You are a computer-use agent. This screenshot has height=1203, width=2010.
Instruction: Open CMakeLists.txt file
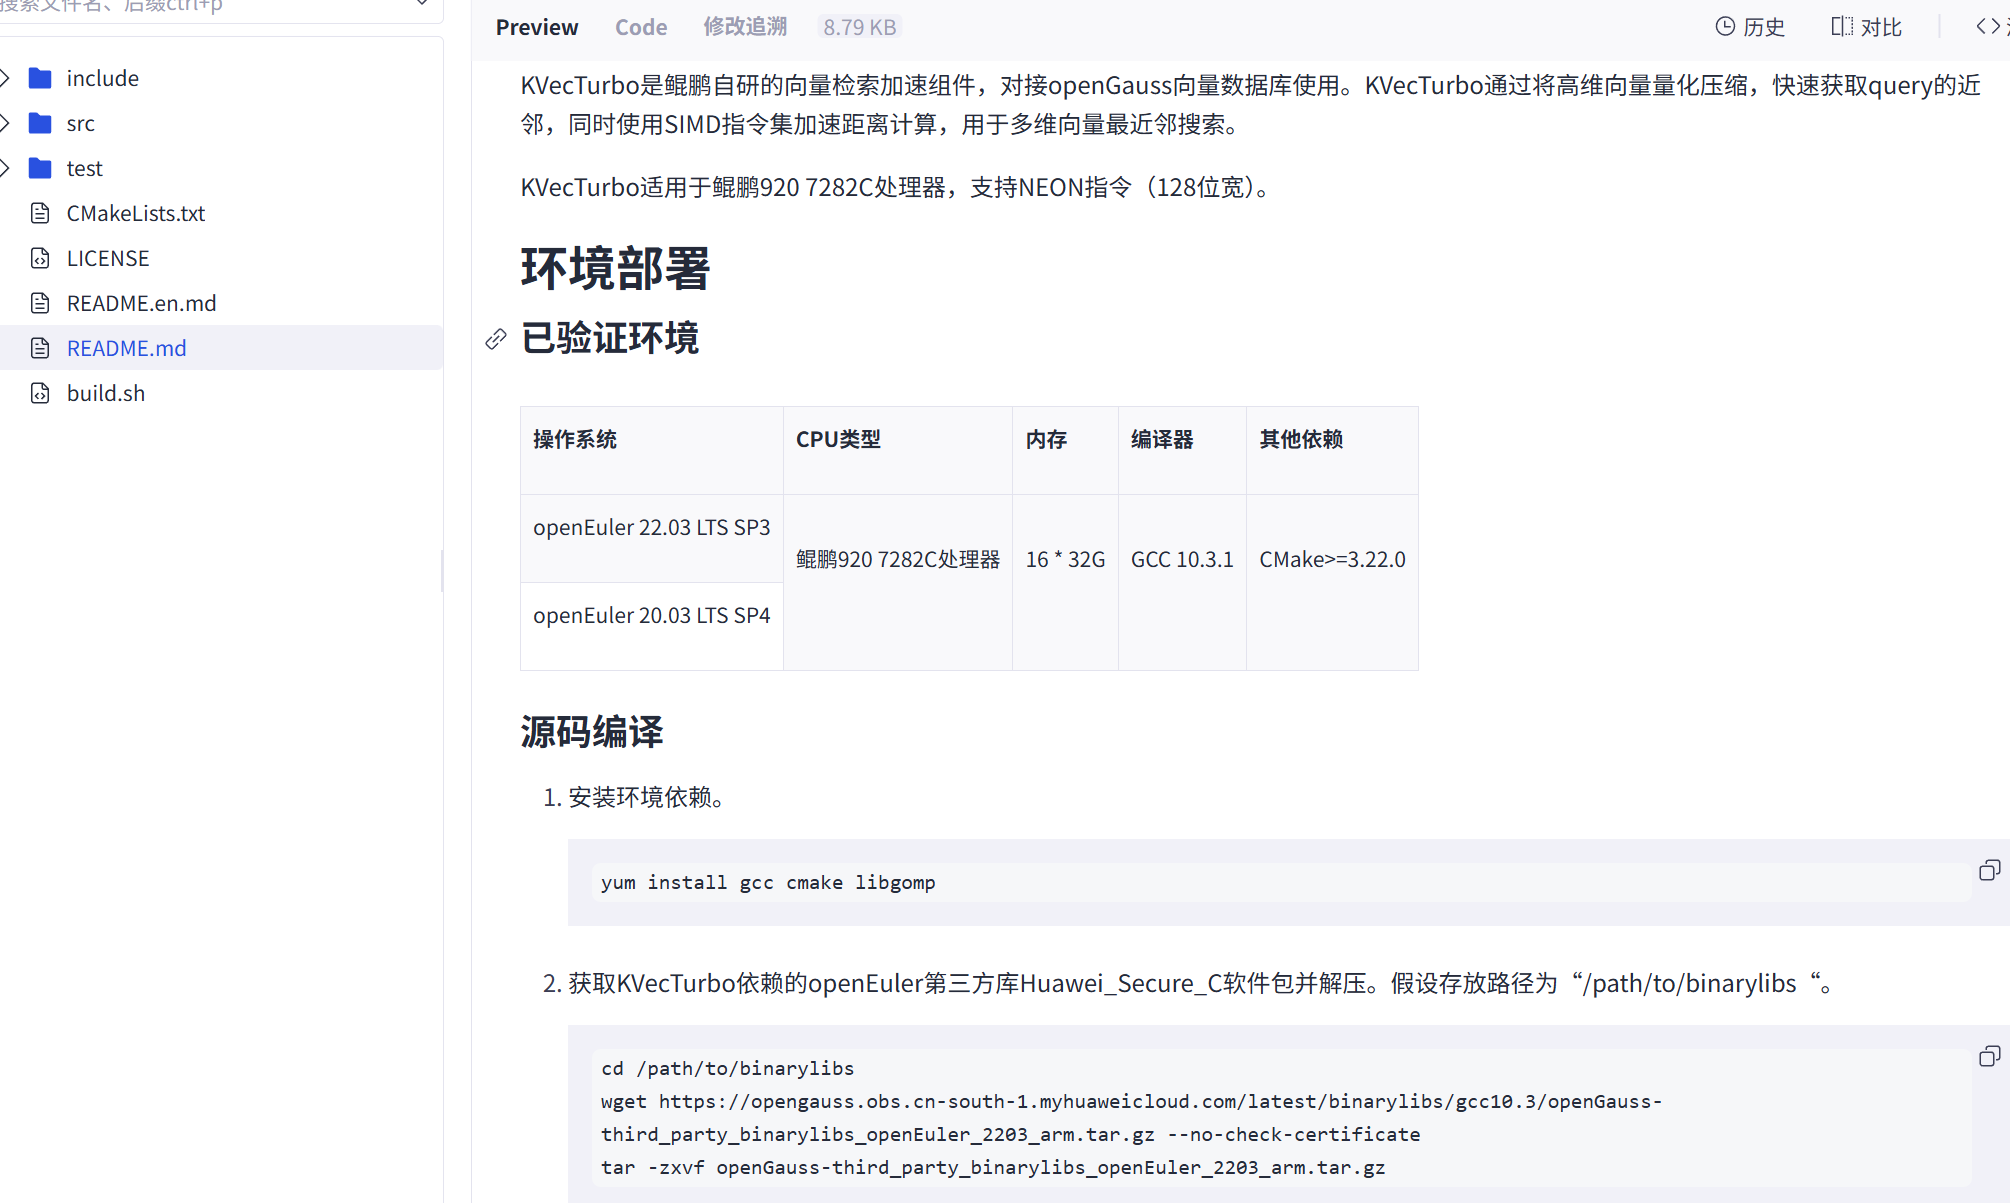coord(135,213)
